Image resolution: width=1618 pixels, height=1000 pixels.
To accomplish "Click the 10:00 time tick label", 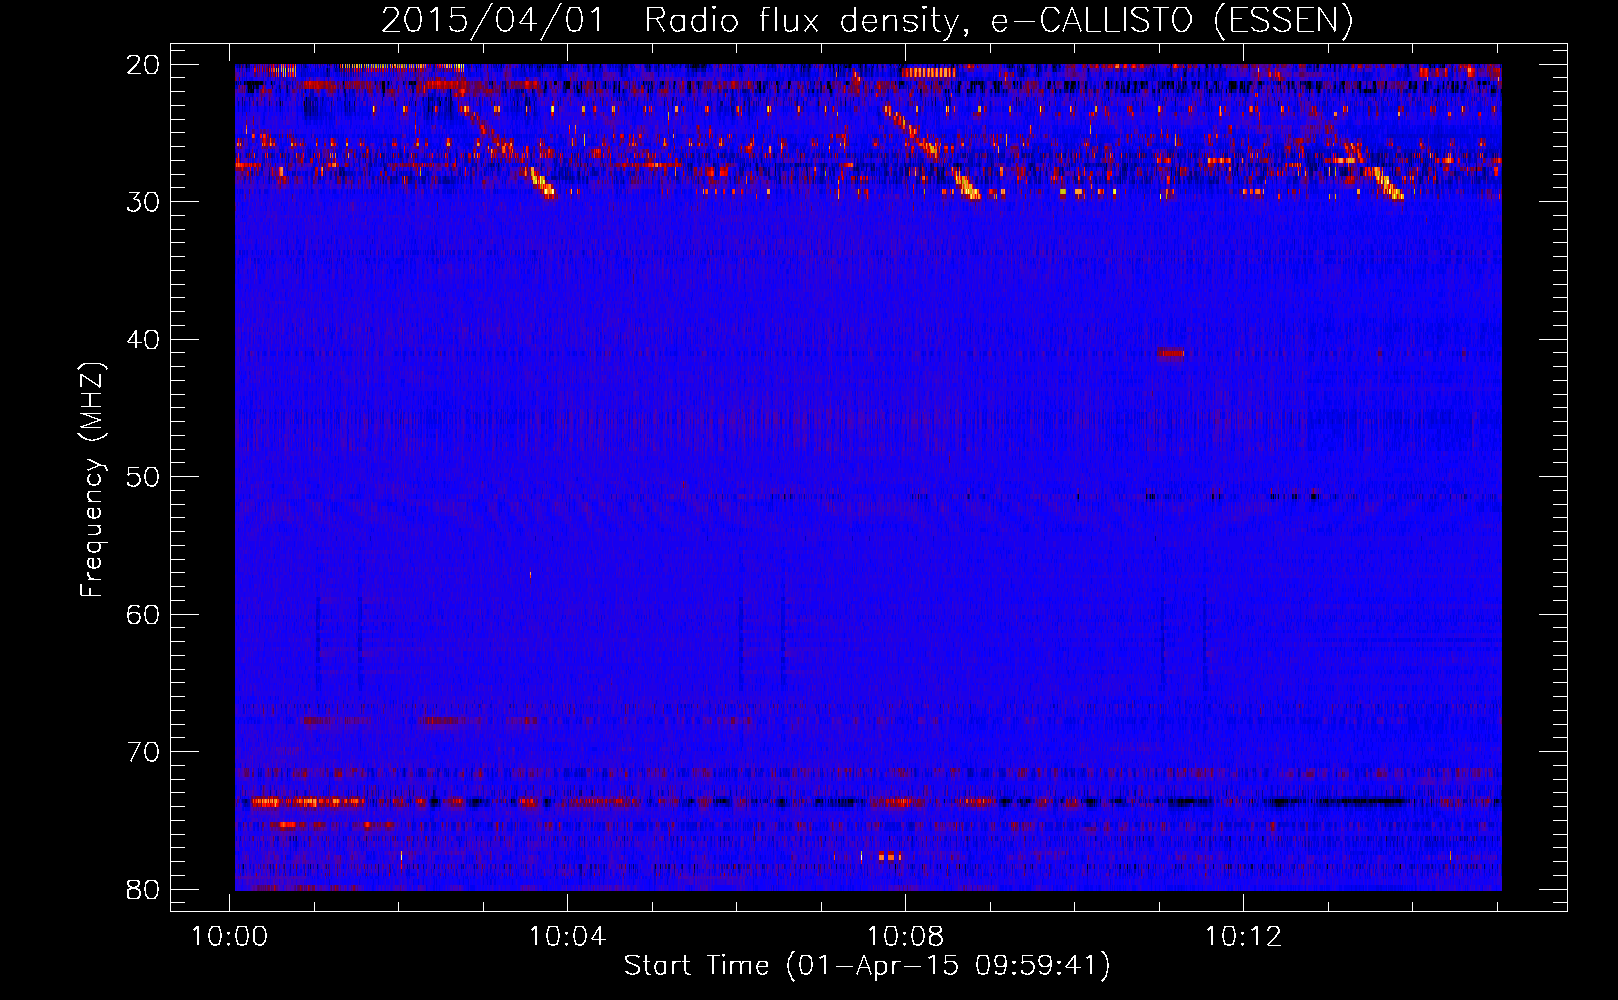I will click(230, 937).
